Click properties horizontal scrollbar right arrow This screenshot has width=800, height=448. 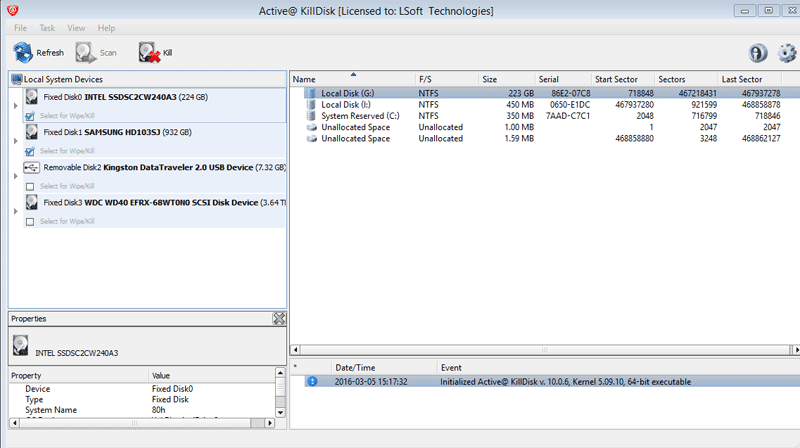click(x=270, y=423)
